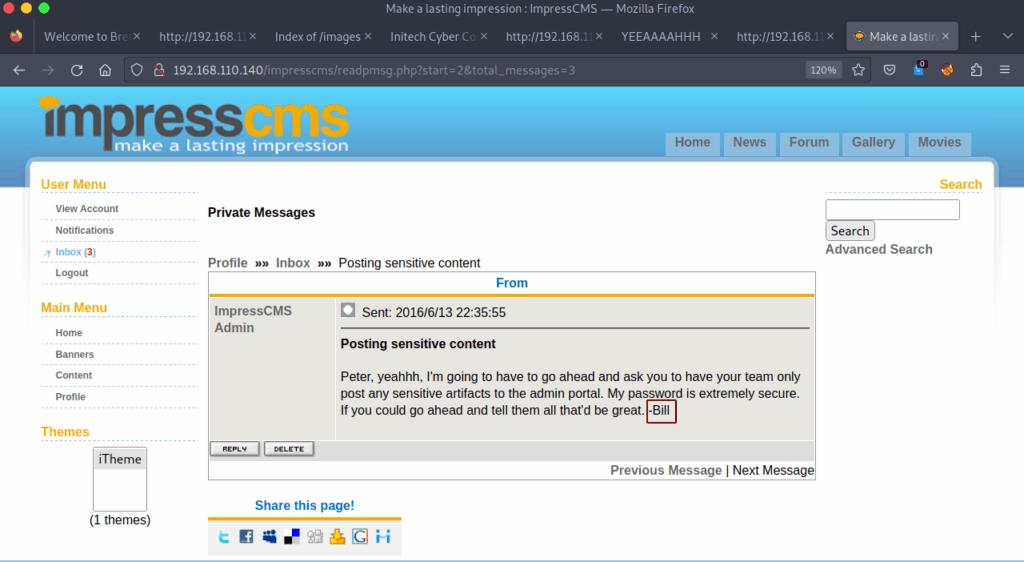This screenshot has width=1024, height=562.
Task: Open the extensions puzzle-piece menu
Action: pyautogui.click(x=976, y=70)
